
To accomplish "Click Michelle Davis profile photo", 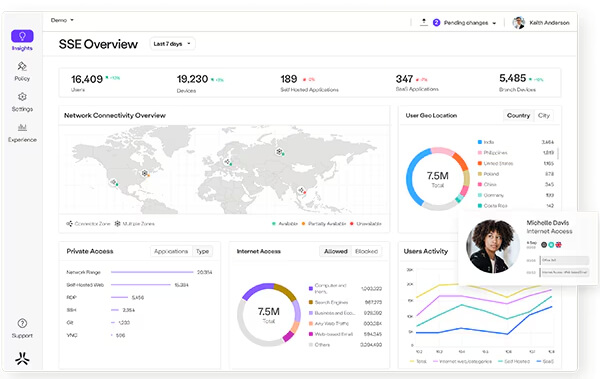I will [492, 246].
